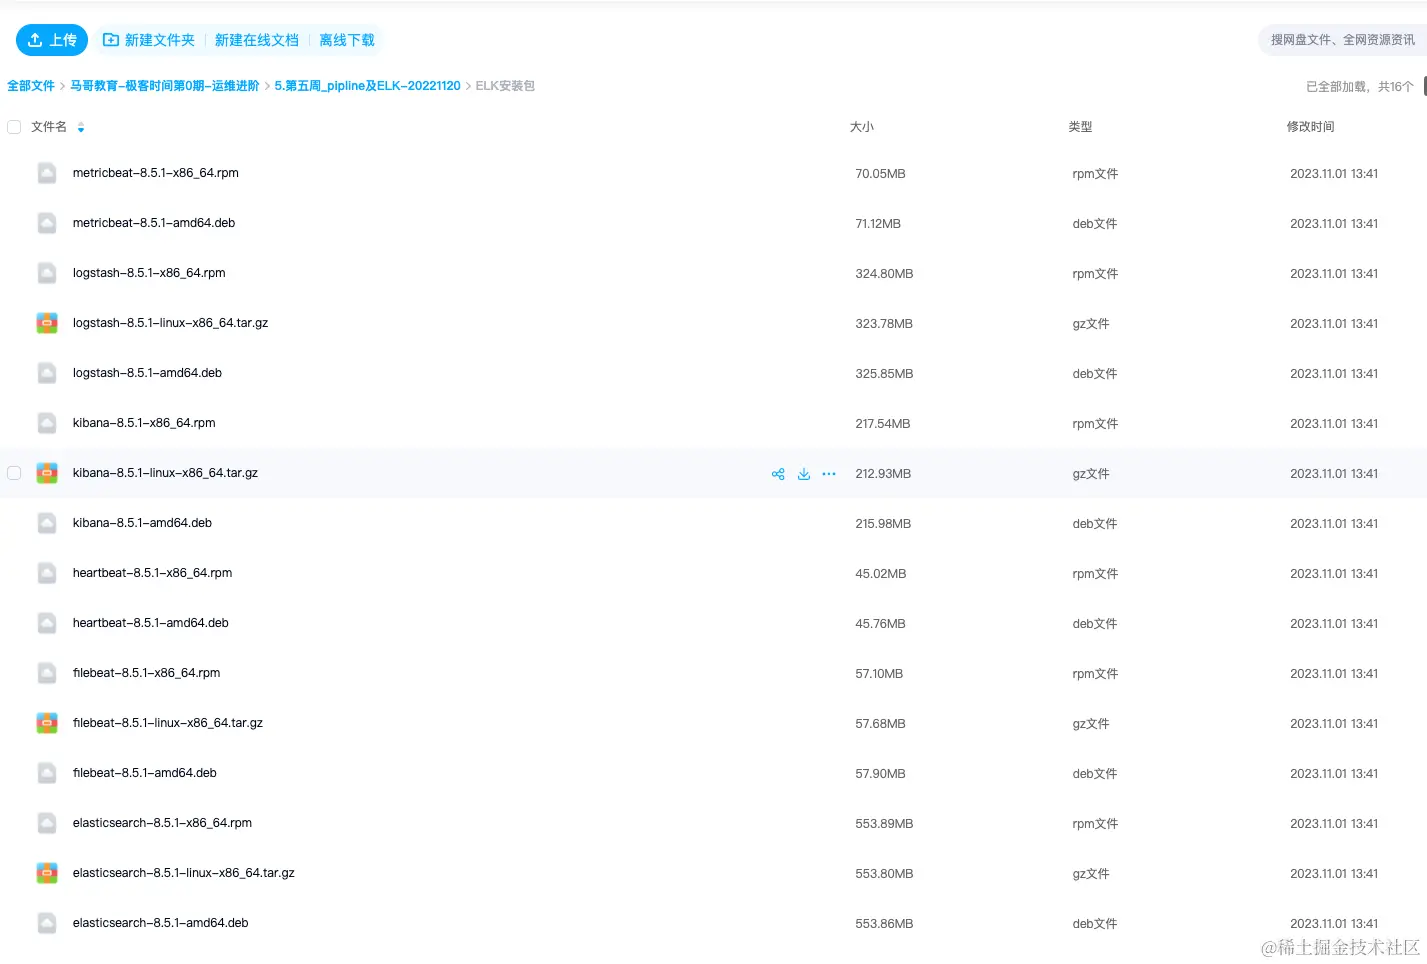Check the box for kibana-8.5.1-linux-x86_64.tar.gz
Viewport: 1427px width, 964px height.
14,473
